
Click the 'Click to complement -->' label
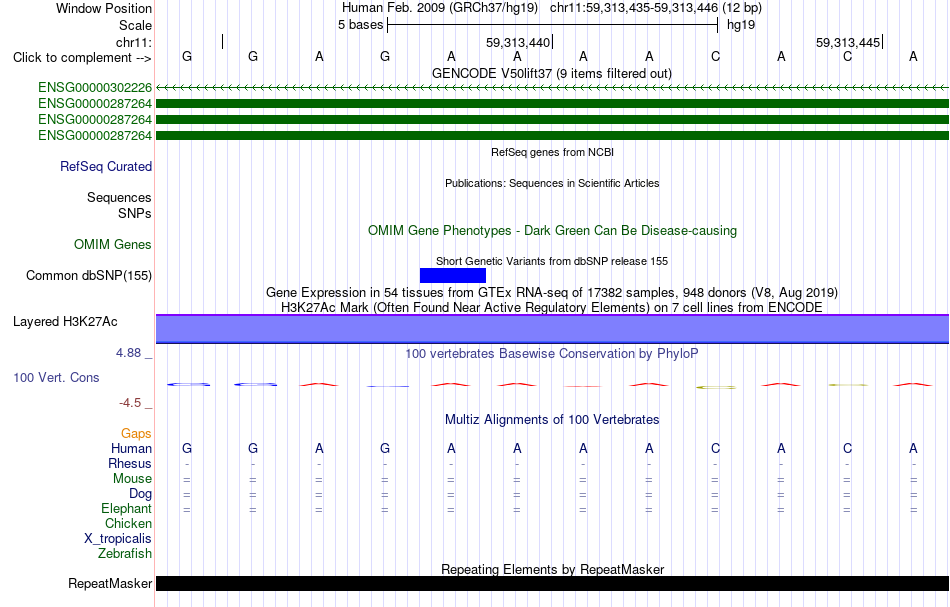pyautogui.click(x=82, y=58)
